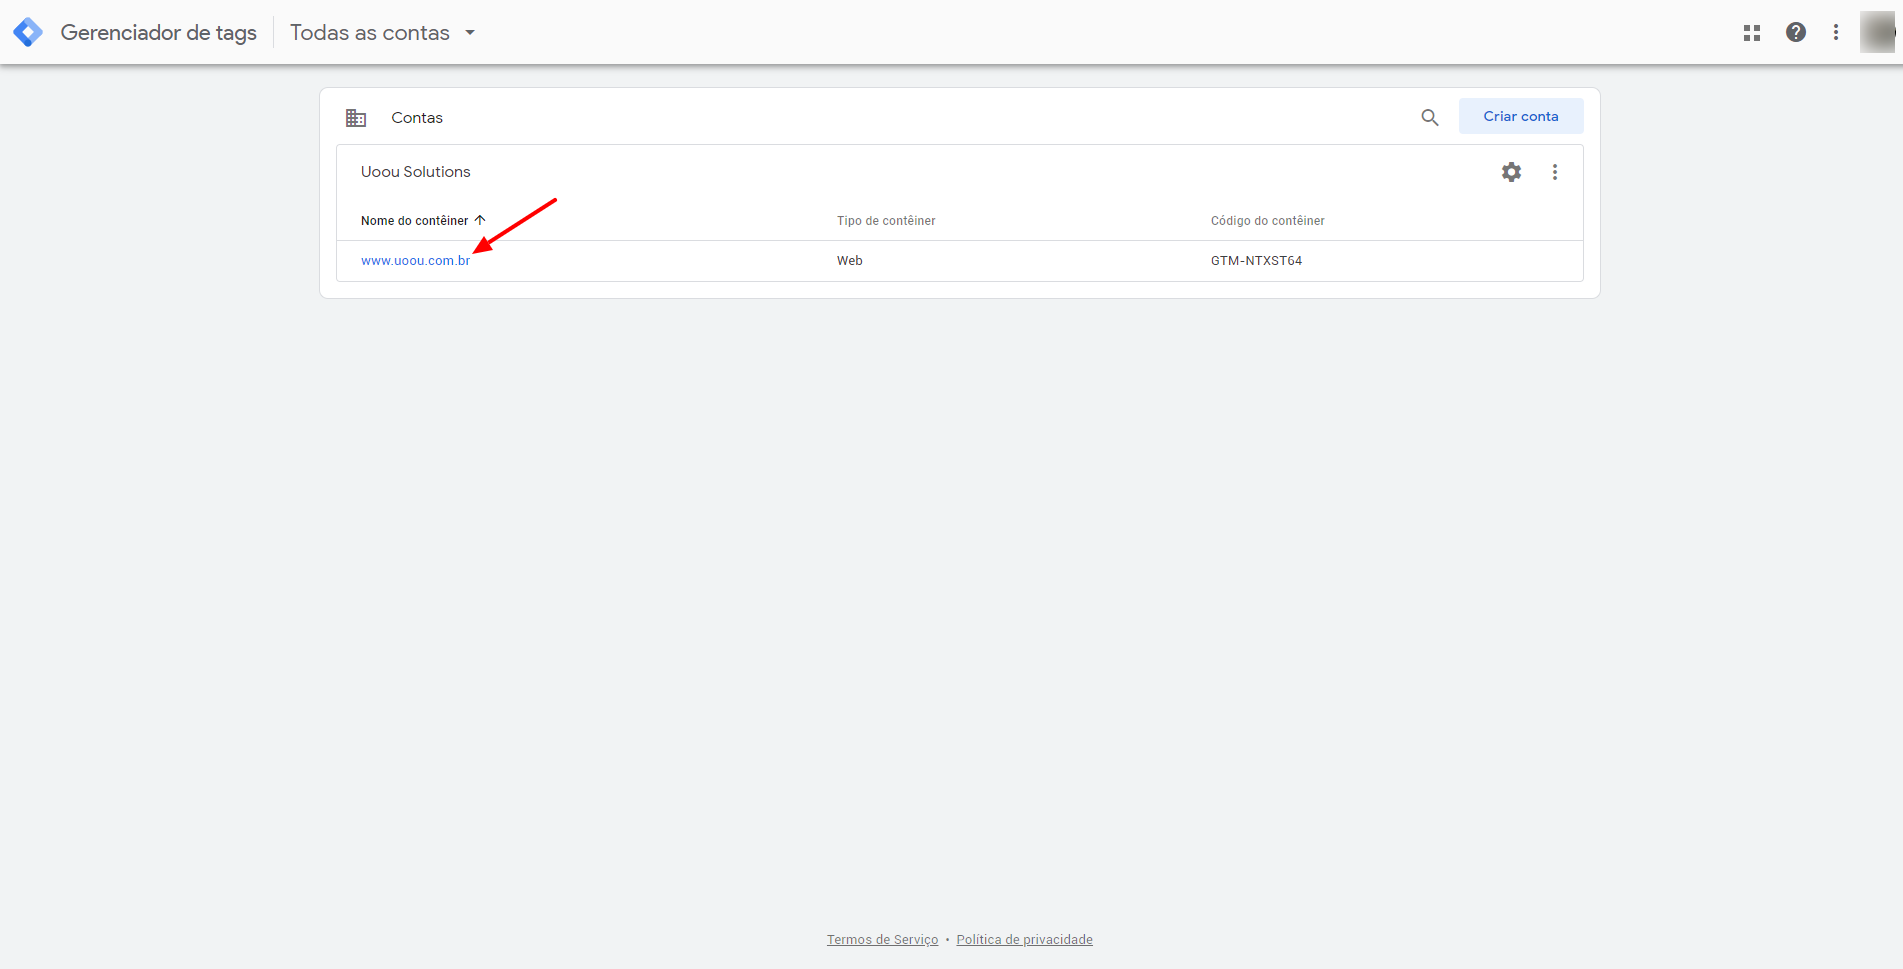Click the blurred user profile avatar

(1878, 32)
